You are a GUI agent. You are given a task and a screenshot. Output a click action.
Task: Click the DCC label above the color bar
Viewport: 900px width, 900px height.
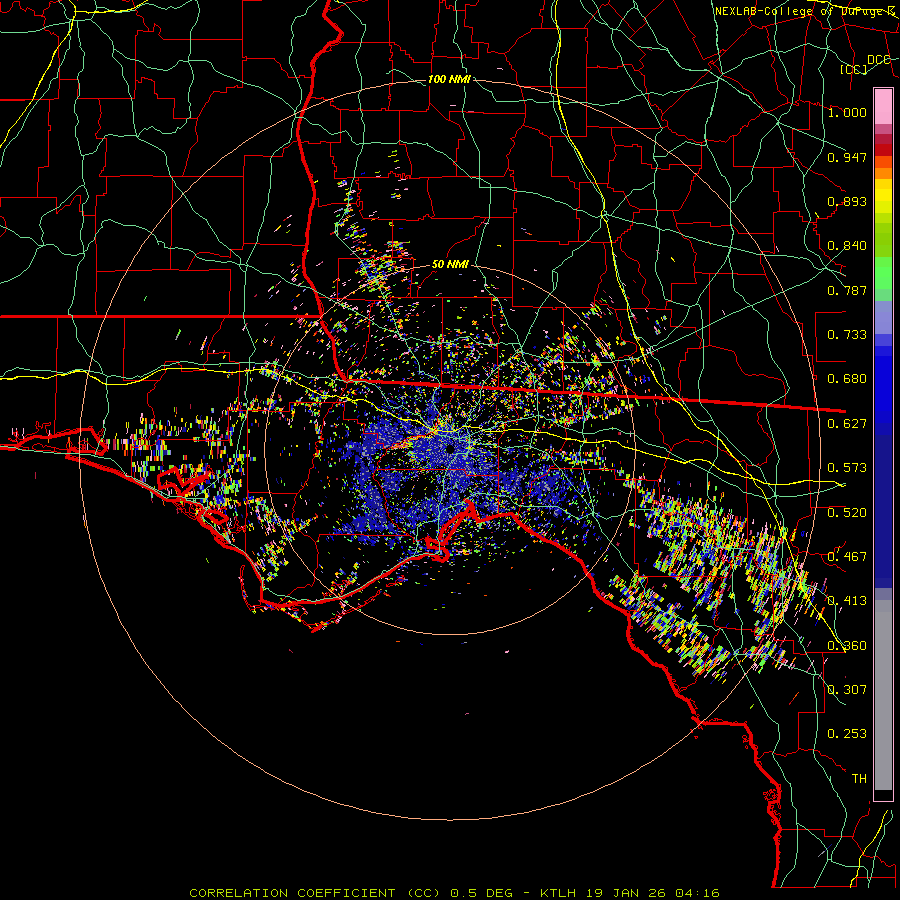click(x=879, y=60)
